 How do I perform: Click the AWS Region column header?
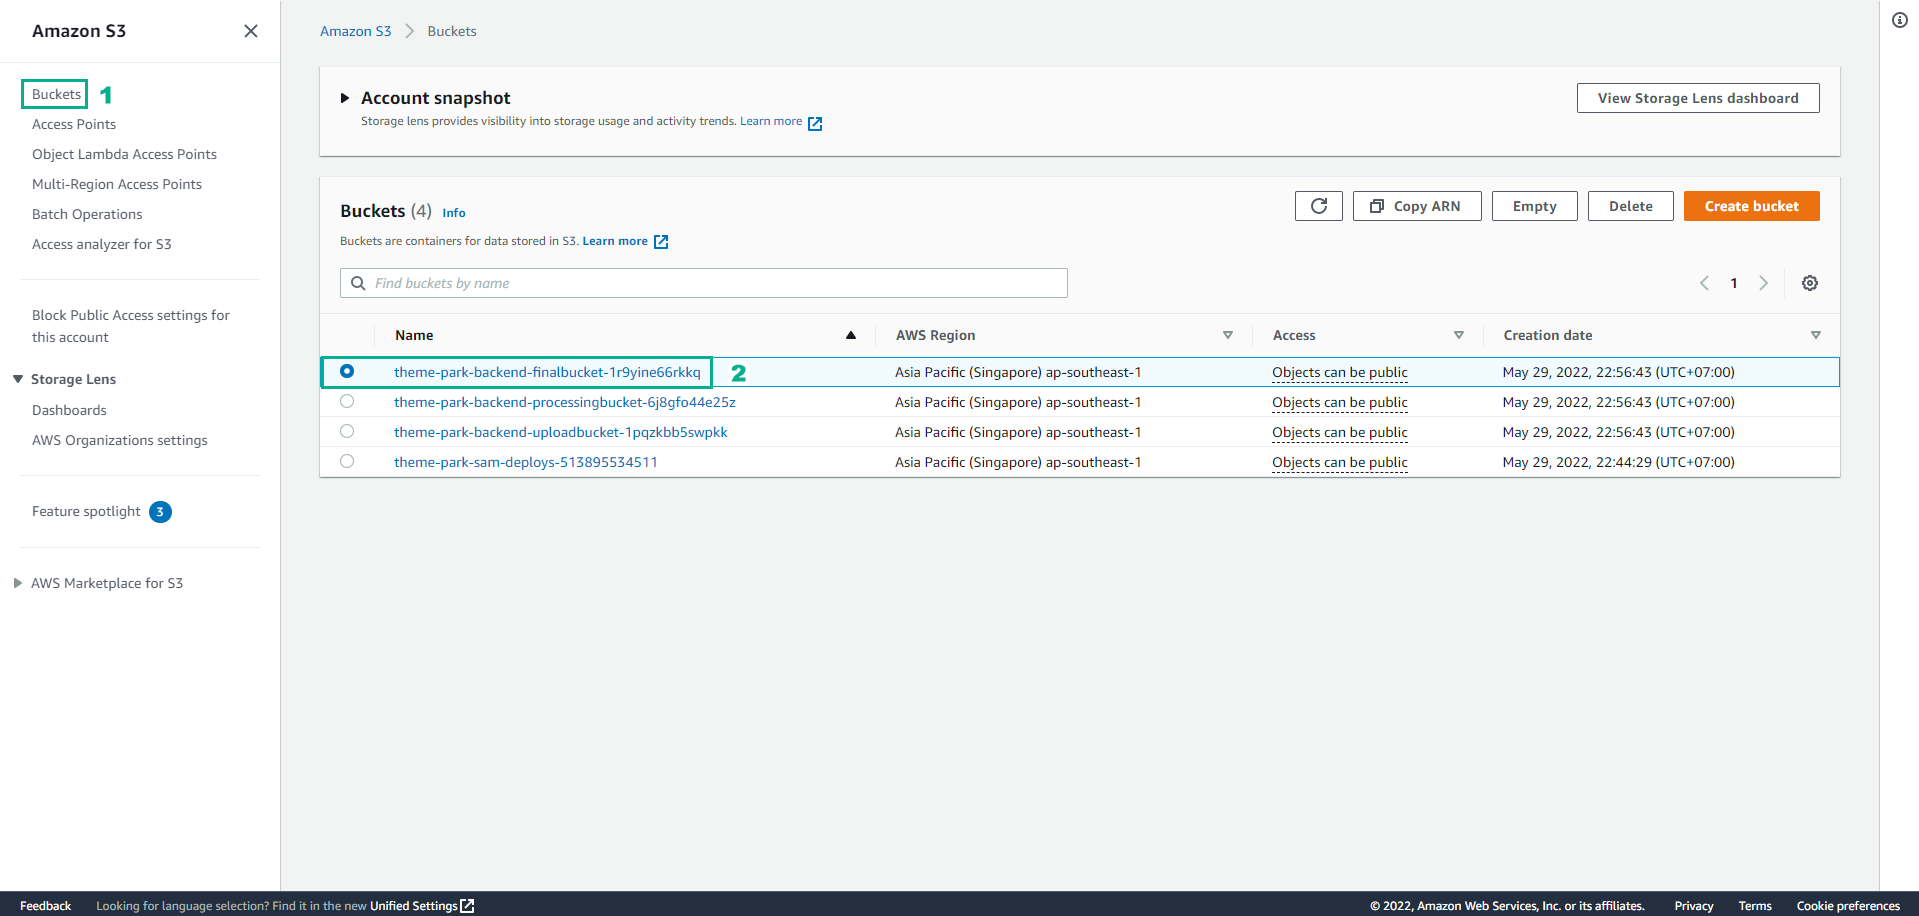pyautogui.click(x=936, y=335)
